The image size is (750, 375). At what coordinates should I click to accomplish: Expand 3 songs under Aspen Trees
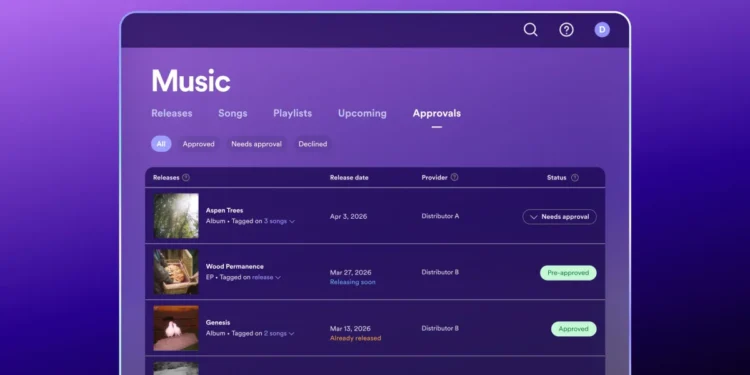(x=279, y=221)
